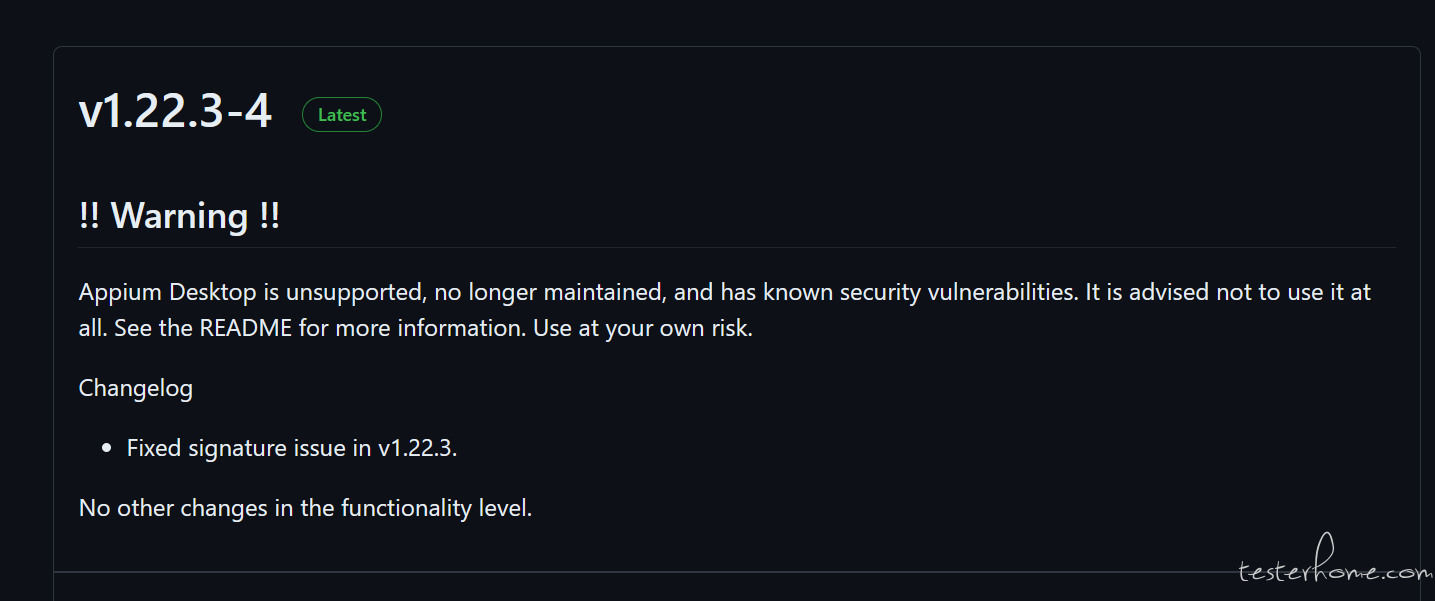Viewport: 1435px width, 601px height.
Task: Click the divider line below the Warning heading
Action: click(737, 247)
